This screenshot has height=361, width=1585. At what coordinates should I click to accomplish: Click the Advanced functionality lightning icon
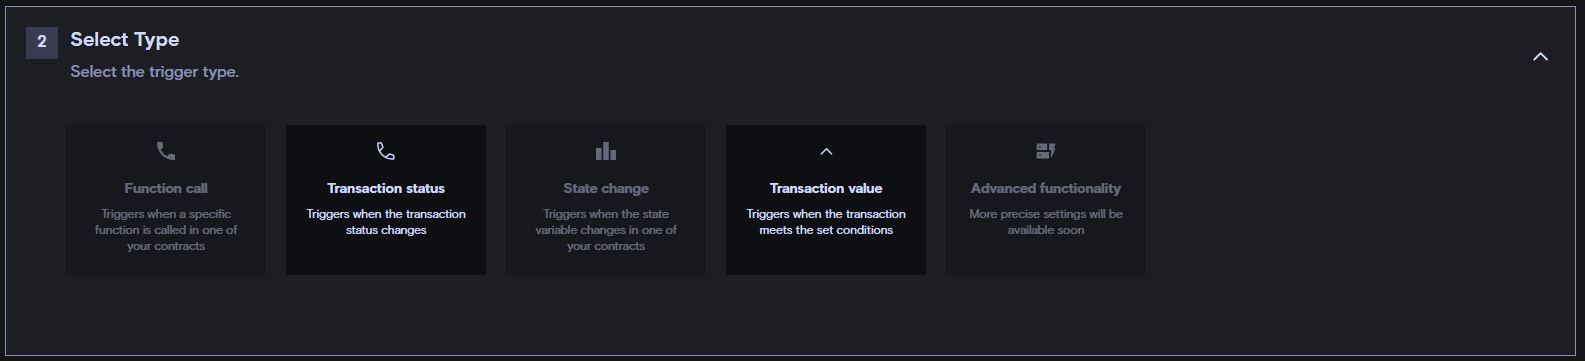coord(1046,151)
